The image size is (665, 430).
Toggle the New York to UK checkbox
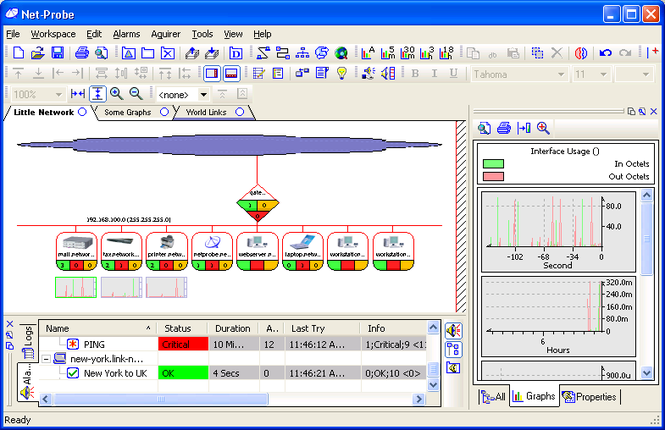point(72,373)
